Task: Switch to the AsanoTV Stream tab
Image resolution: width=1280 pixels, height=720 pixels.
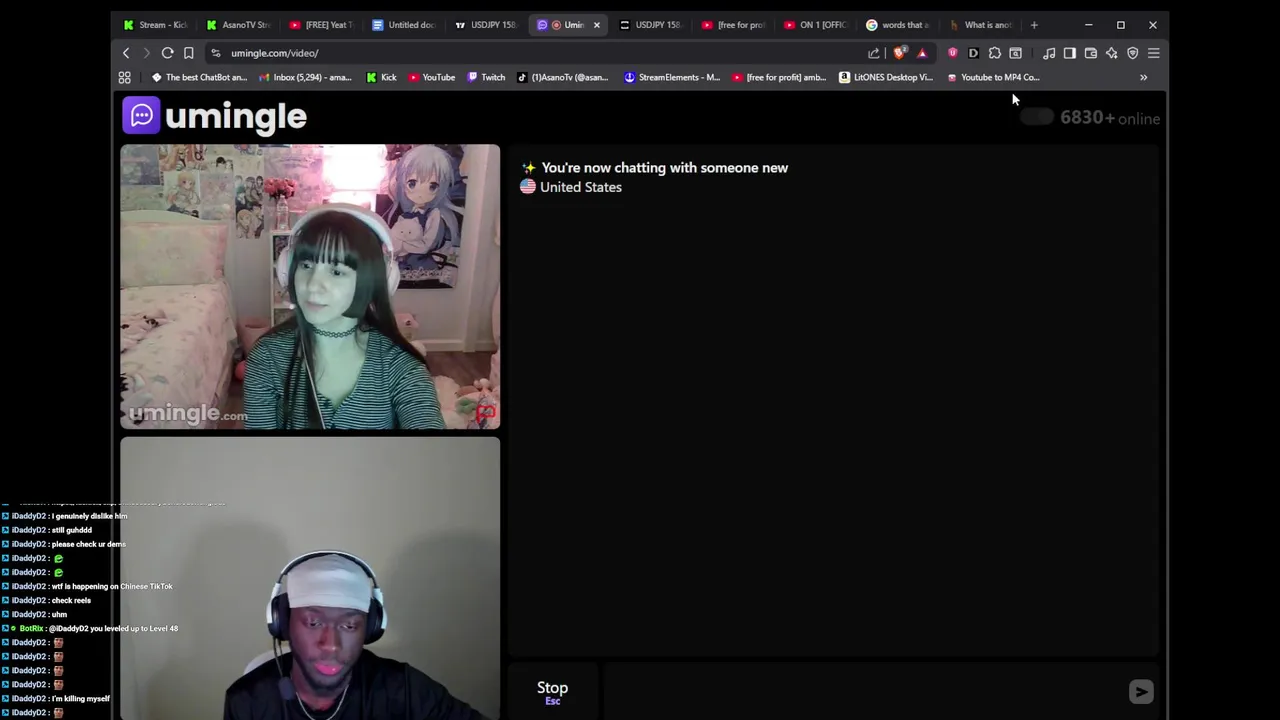Action: pyautogui.click(x=238, y=25)
